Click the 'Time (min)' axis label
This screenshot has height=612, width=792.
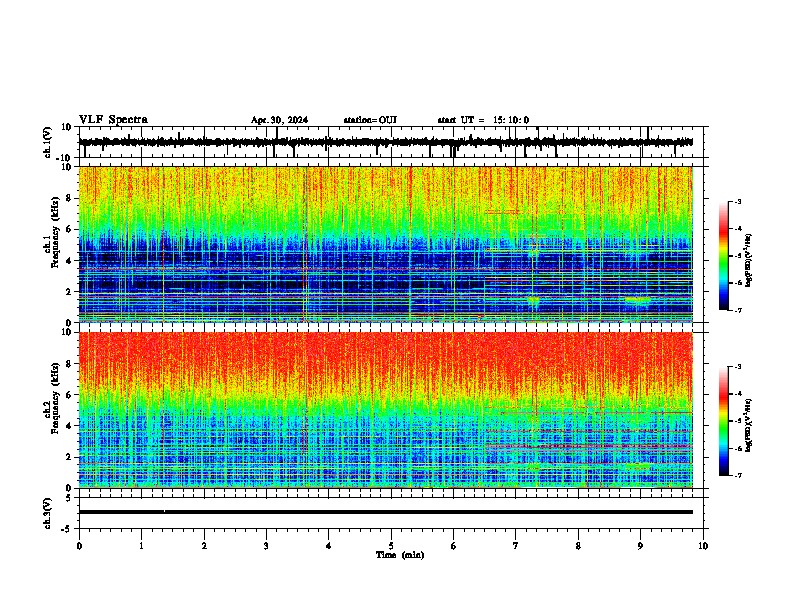click(400, 555)
